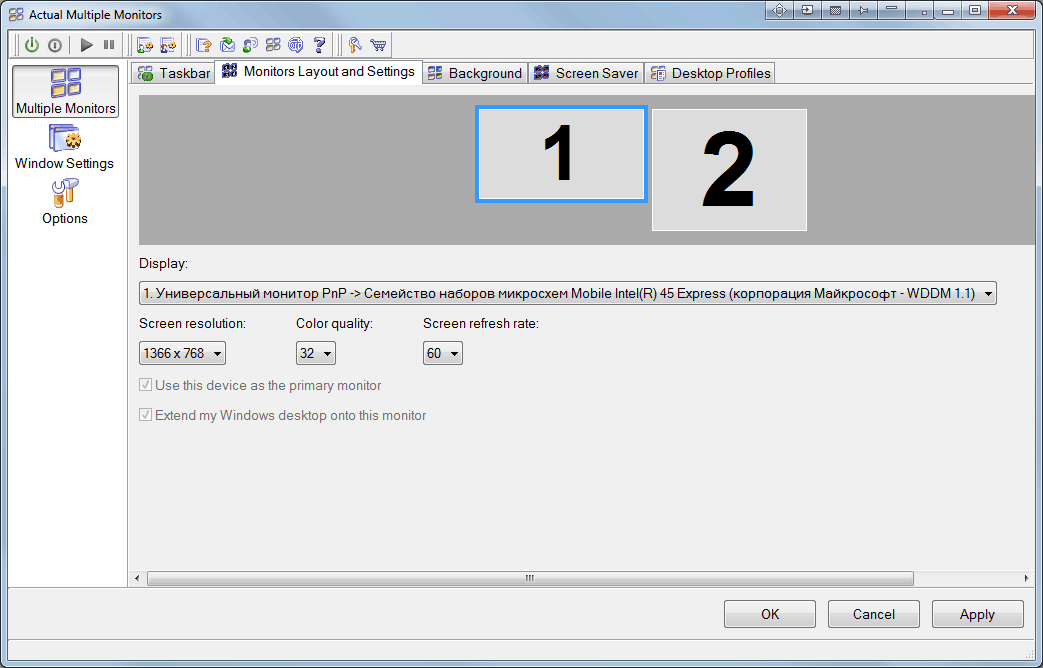Select the Monitors Layout and Settings tab
1043x668 pixels.
[319, 71]
